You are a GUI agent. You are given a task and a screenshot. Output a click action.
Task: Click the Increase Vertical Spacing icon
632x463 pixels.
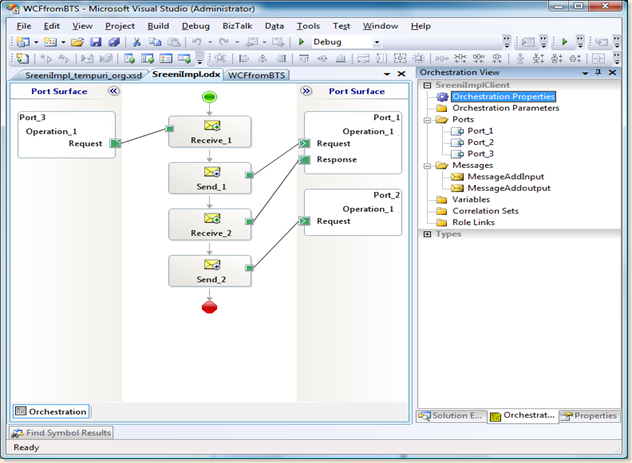(x=538, y=59)
